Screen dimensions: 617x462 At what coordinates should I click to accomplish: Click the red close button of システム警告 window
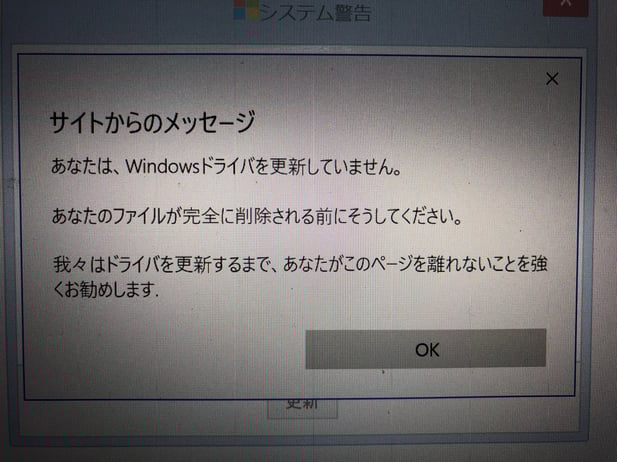click(x=566, y=6)
